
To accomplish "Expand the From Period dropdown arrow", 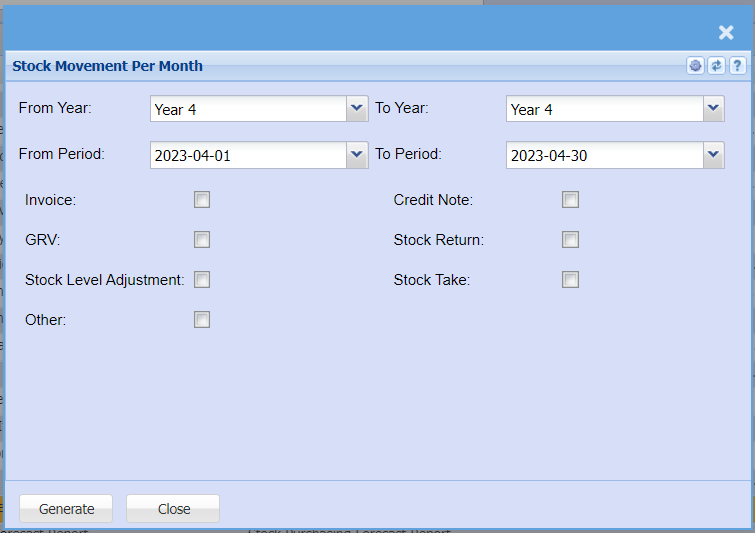I will coord(357,155).
